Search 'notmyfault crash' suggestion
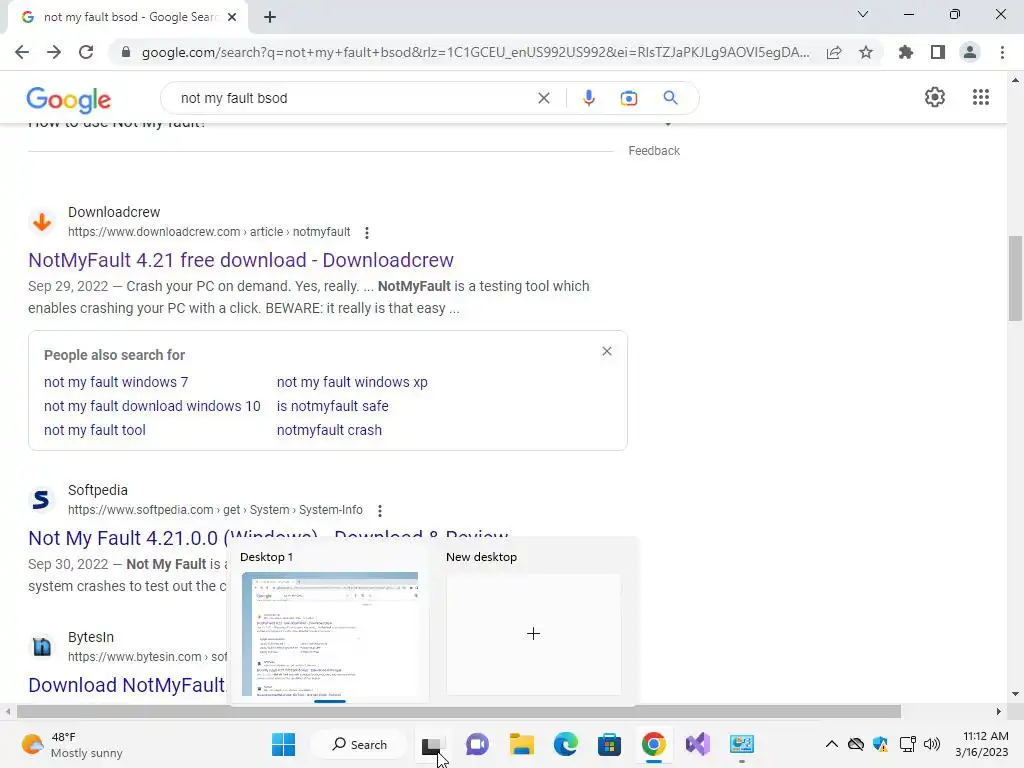 329,430
